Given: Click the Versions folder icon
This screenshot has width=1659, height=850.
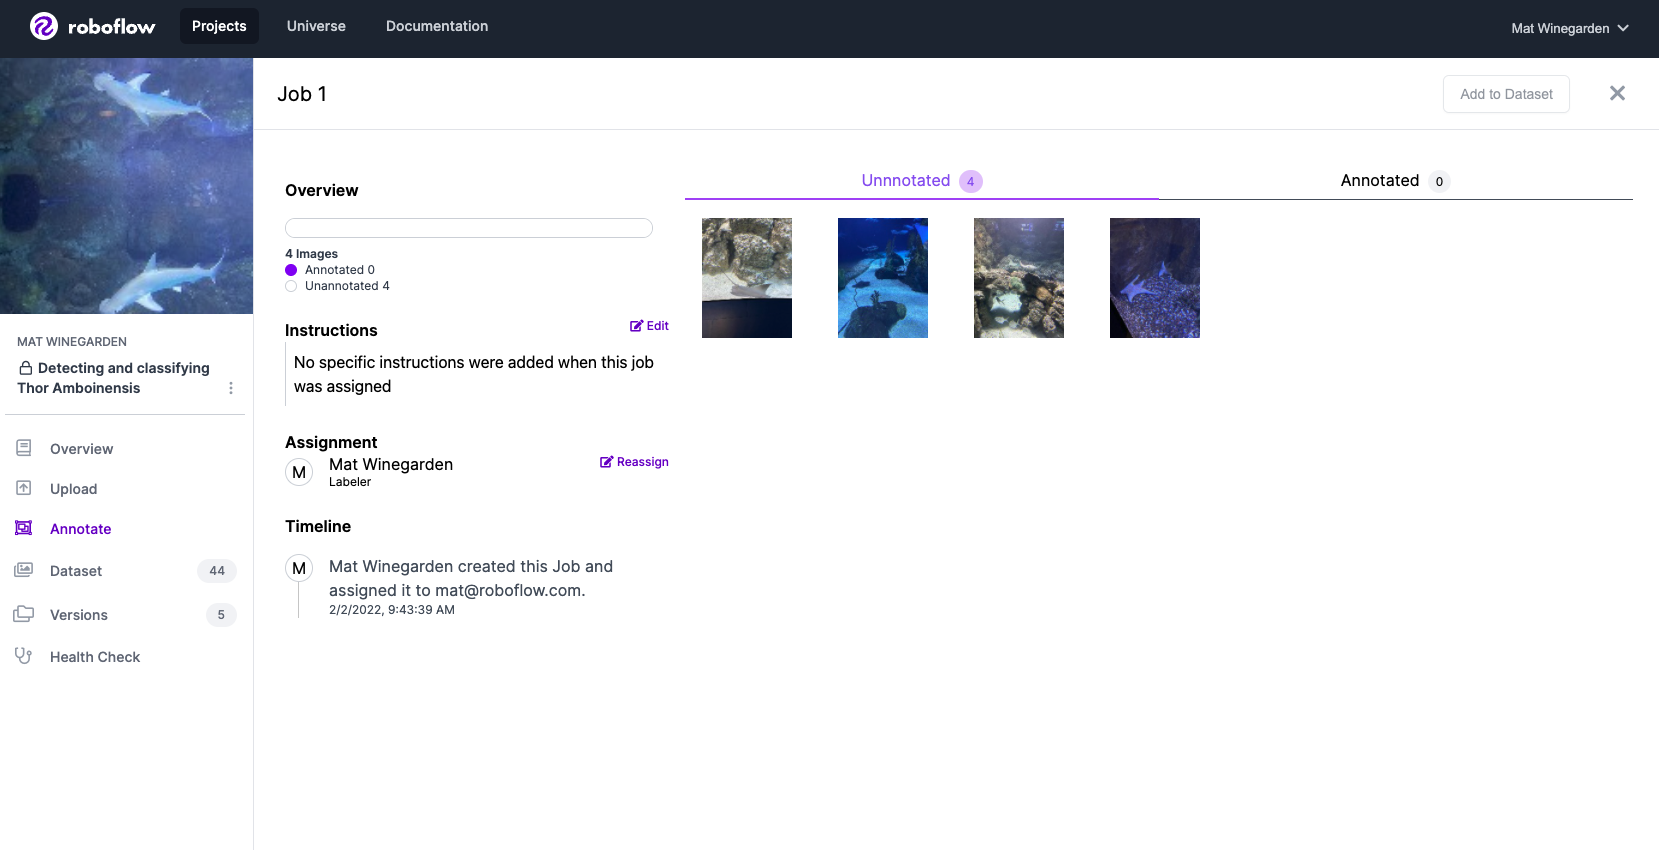Looking at the screenshot, I should point(24,614).
